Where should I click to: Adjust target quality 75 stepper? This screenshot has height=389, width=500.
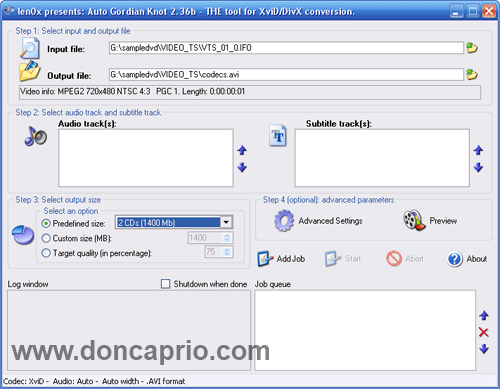(227, 252)
